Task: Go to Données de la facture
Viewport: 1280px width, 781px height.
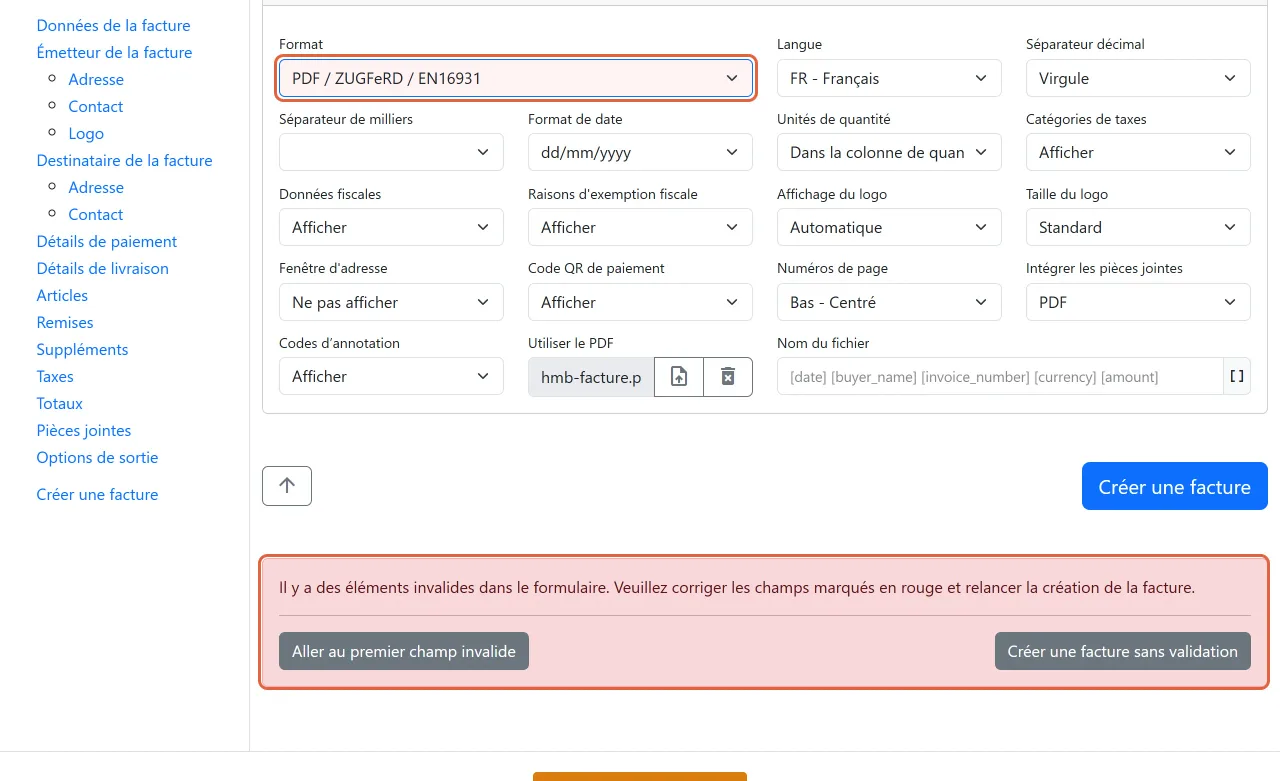Action: click(x=113, y=25)
